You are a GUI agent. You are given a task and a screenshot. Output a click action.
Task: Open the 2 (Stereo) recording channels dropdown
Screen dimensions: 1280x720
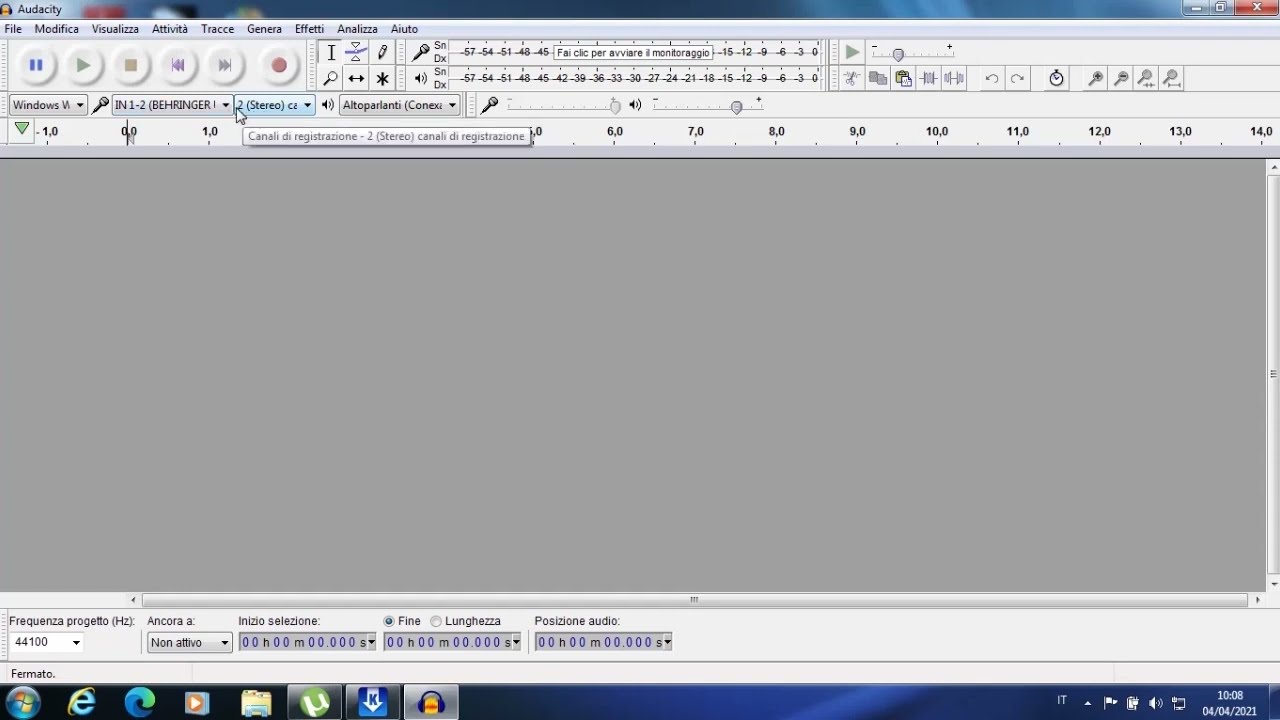[x=274, y=105]
